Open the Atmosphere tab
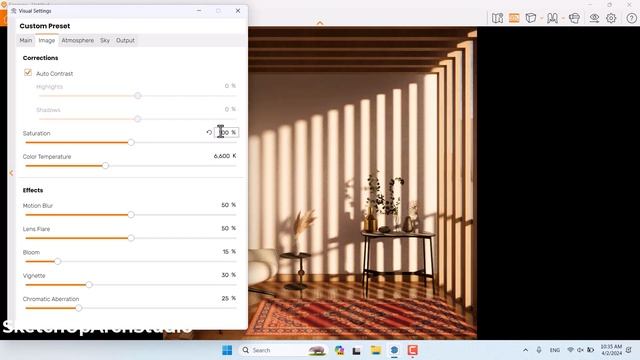Viewport: 640px width, 360px height. [78, 40]
